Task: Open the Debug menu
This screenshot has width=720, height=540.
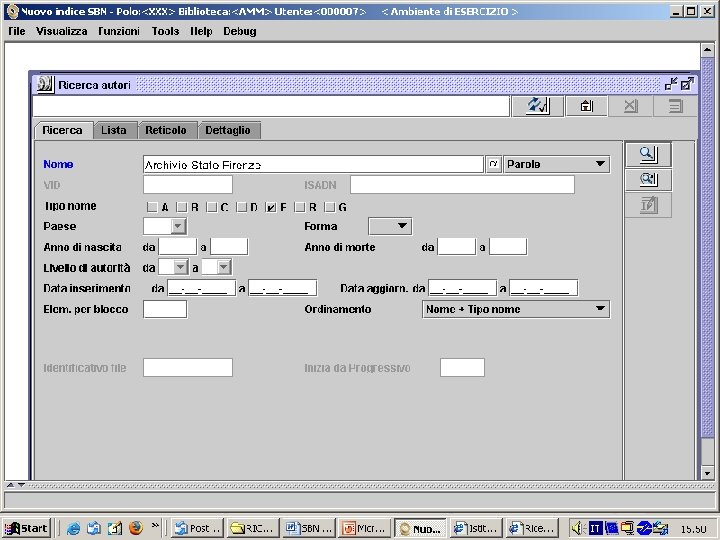Action: [240, 31]
